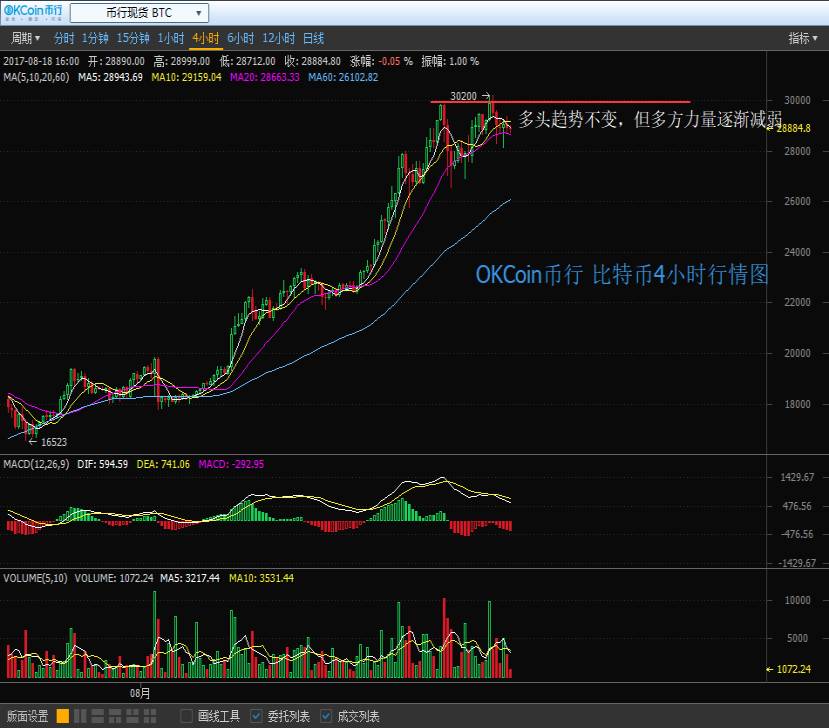Switch to the 15分钟 interval
The height and width of the screenshot is (728, 829).
133,38
